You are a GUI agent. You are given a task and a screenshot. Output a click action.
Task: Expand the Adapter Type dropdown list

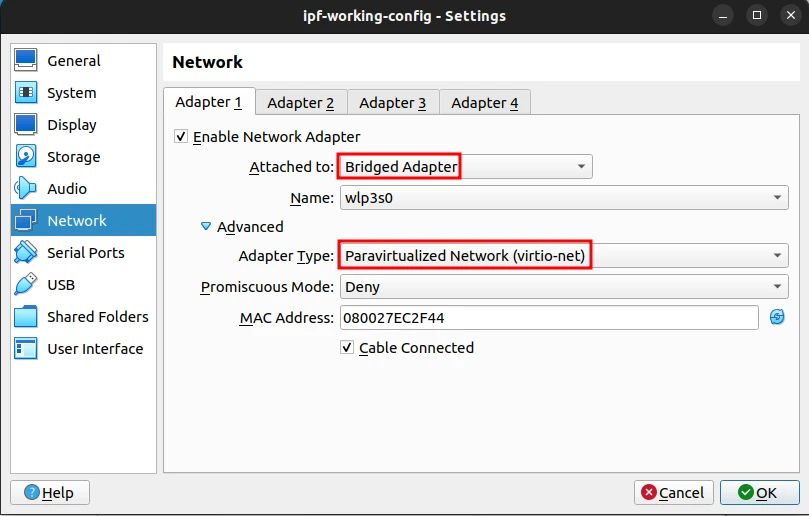[563, 256]
